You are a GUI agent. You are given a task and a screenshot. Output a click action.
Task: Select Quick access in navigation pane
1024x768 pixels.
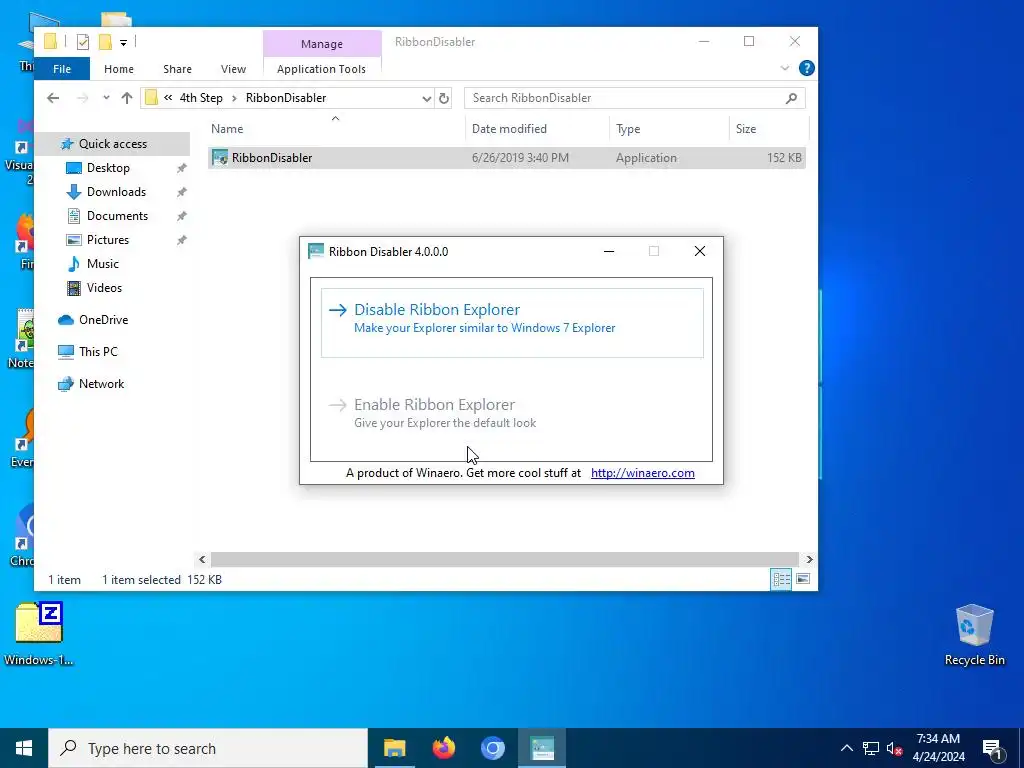point(112,144)
